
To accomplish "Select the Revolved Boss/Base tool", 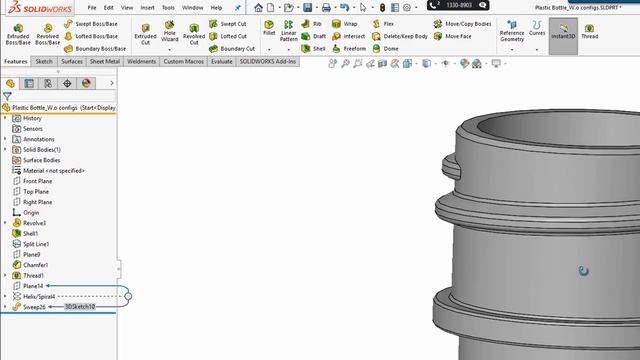I will point(47,34).
